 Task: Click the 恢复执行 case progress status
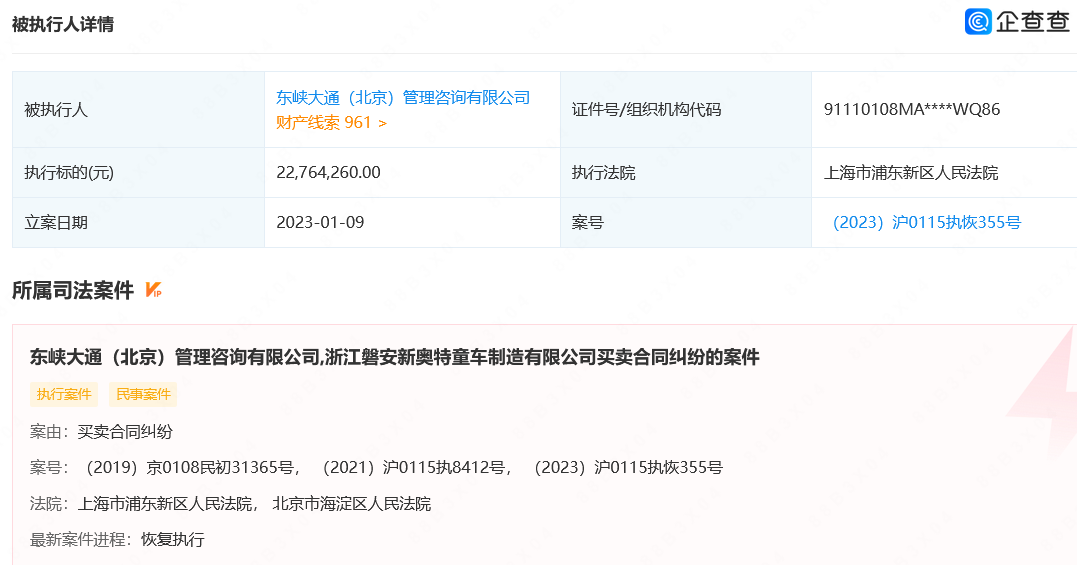coord(172,539)
